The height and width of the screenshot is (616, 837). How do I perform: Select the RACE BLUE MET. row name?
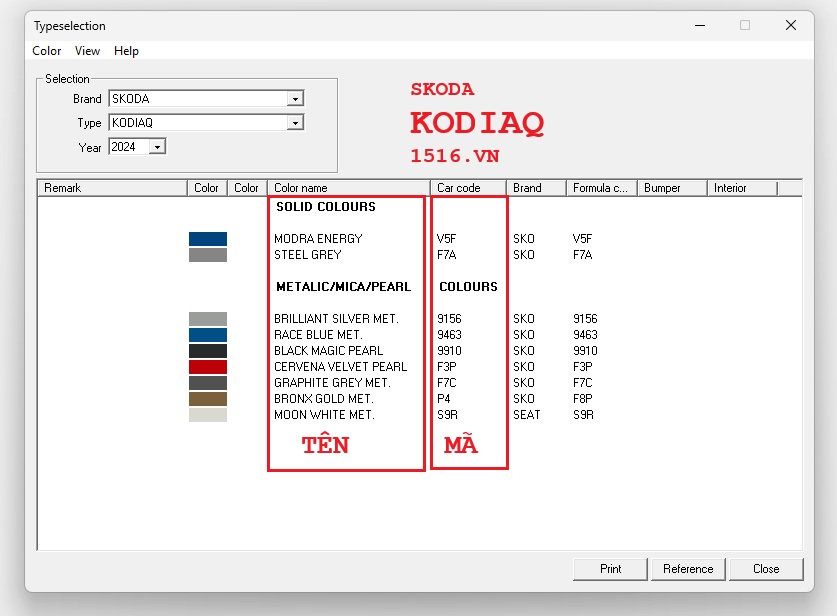[x=318, y=335]
